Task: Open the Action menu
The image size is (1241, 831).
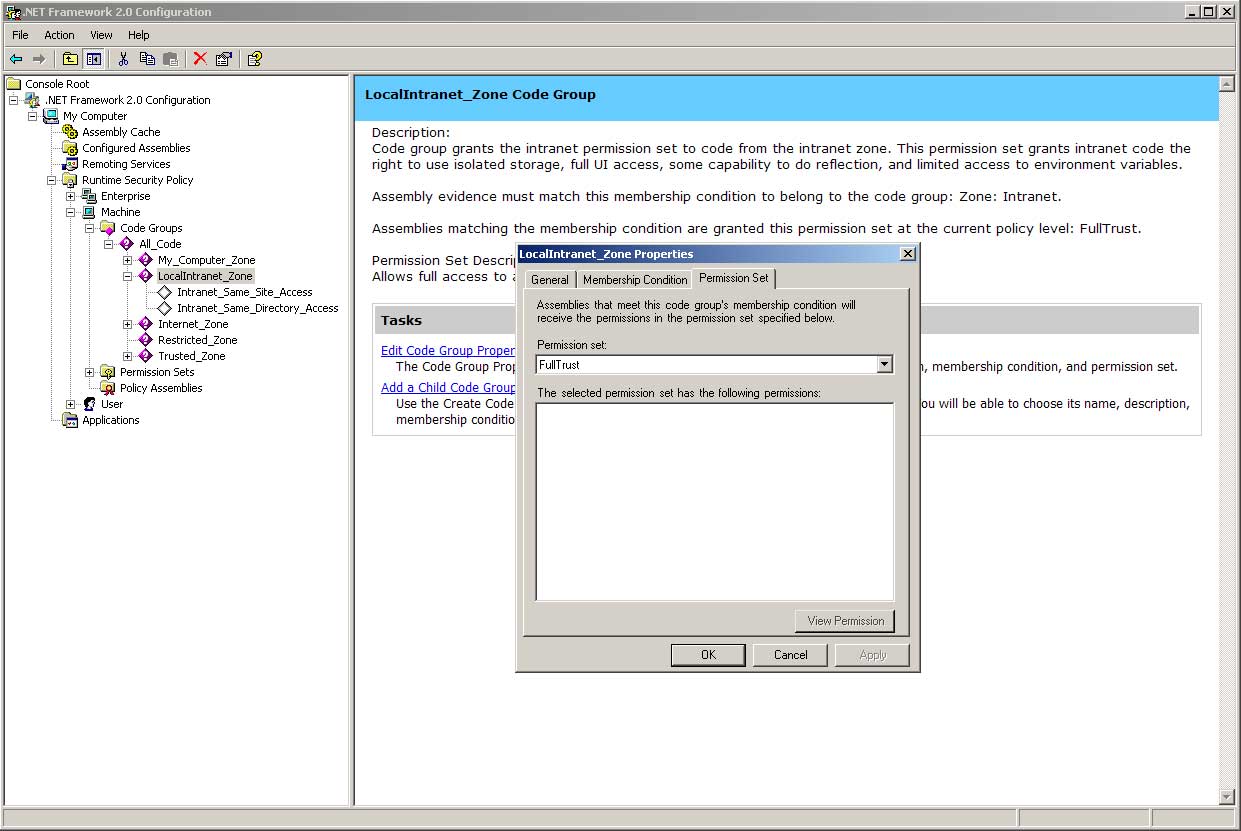Action: 59,35
